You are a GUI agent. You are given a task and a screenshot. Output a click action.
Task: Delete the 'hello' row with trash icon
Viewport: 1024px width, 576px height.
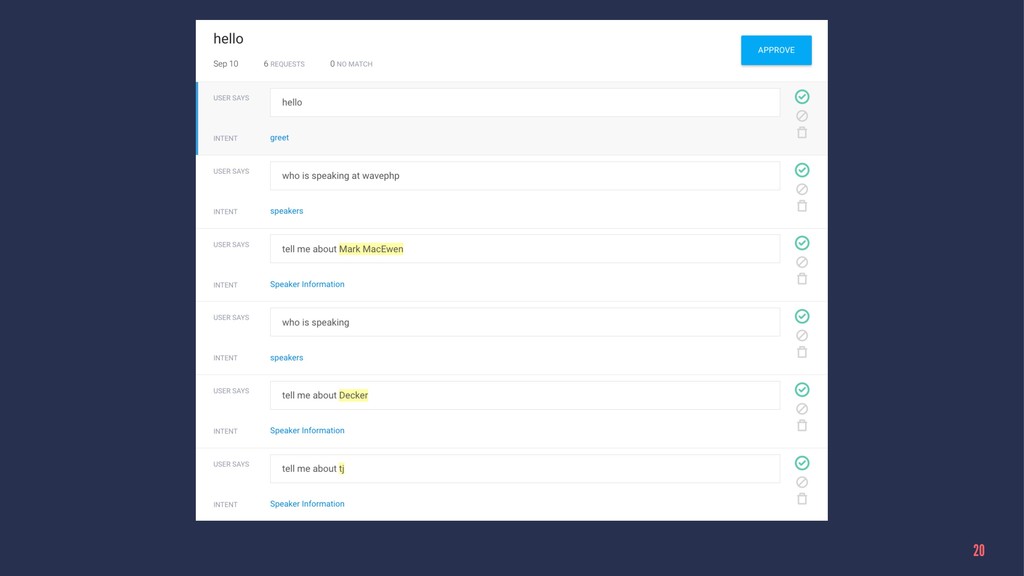click(802, 133)
